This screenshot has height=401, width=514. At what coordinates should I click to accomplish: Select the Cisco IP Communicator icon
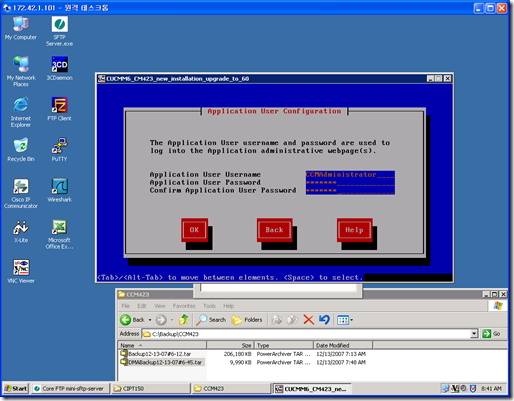point(21,194)
